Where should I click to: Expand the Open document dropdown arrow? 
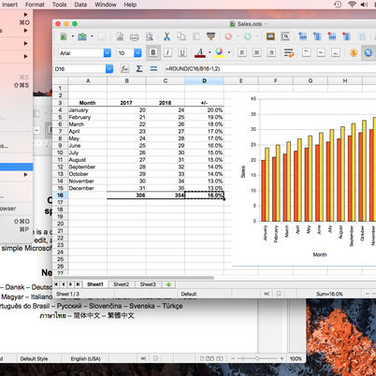pyautogui.click(x=92, y=37)
